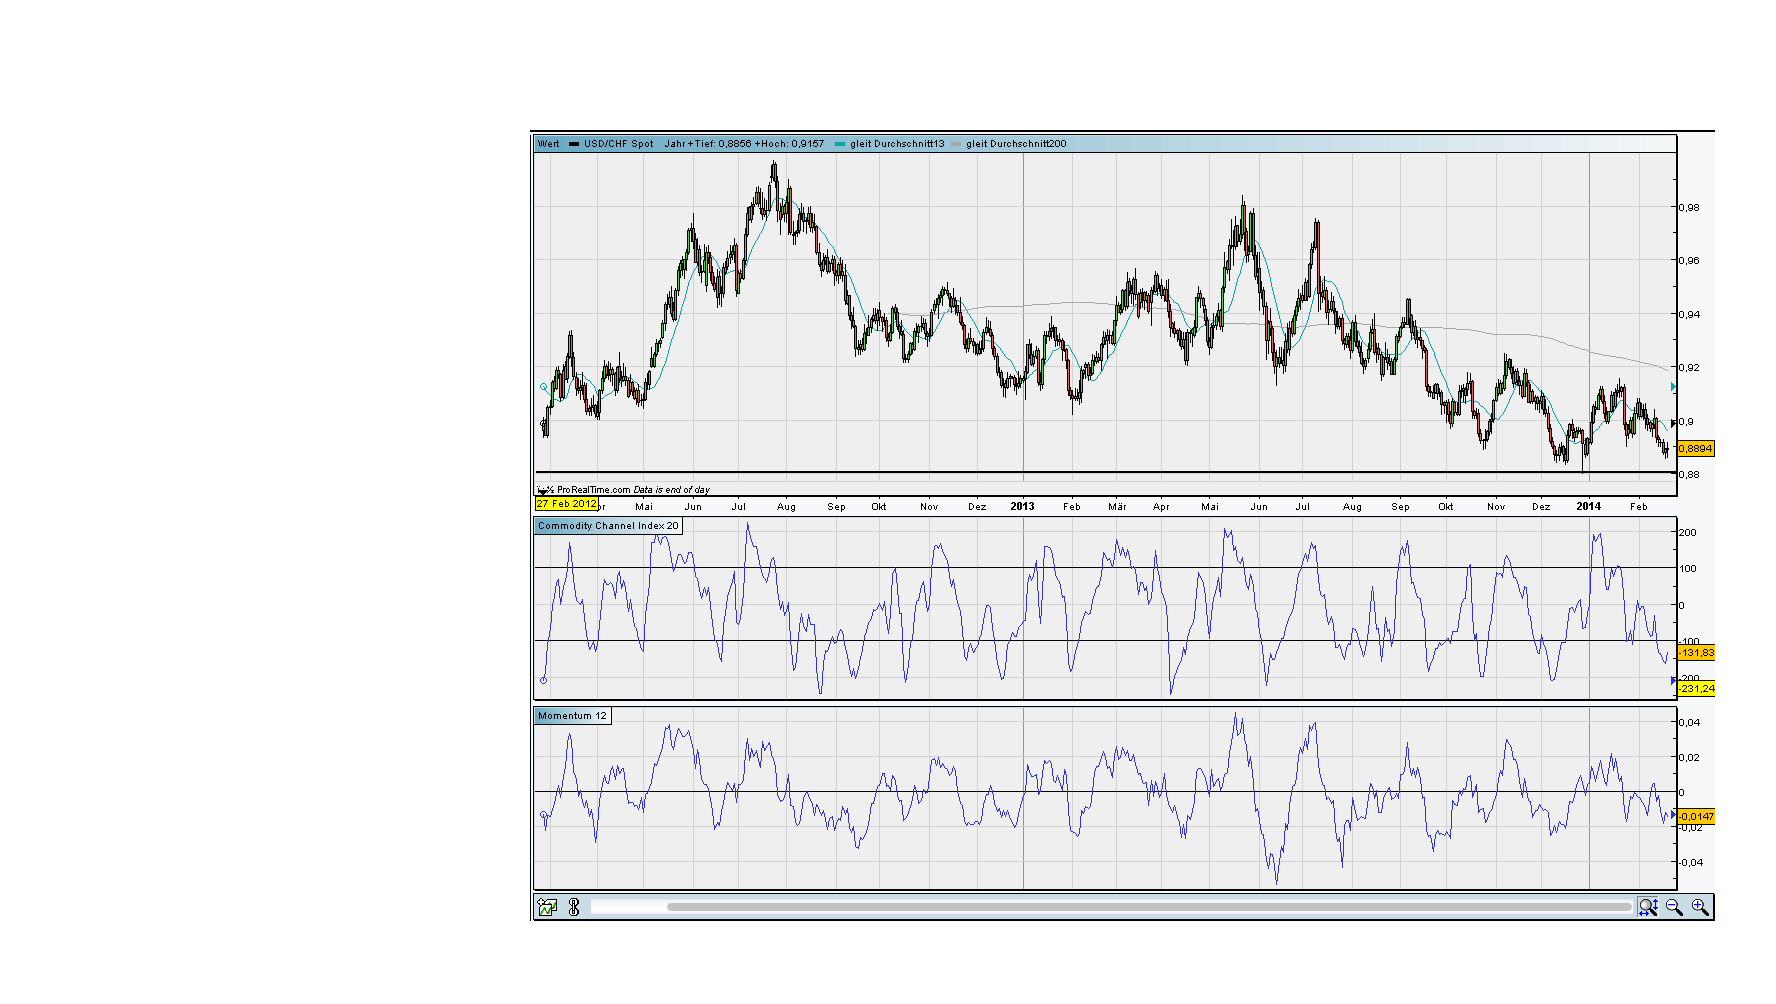Click the current price tag "0,8894"
Viewport: 1776px width, 1004px height.
[1696, 449]
